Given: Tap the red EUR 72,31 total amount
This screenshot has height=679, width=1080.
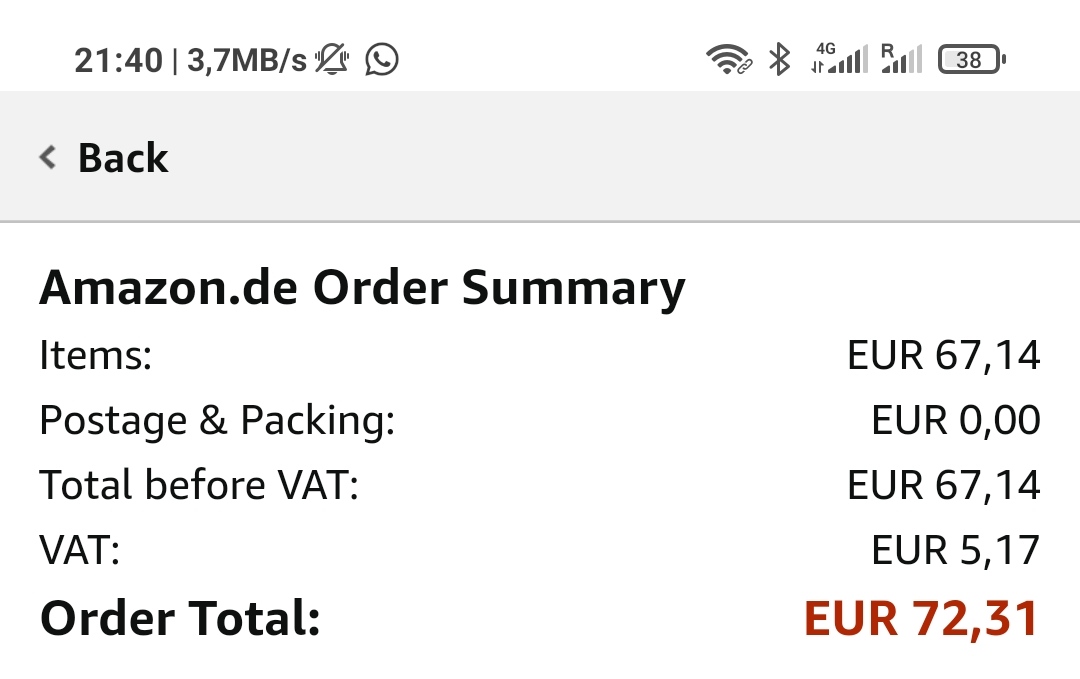Looking at the screenshot, I should pos(921,618).
